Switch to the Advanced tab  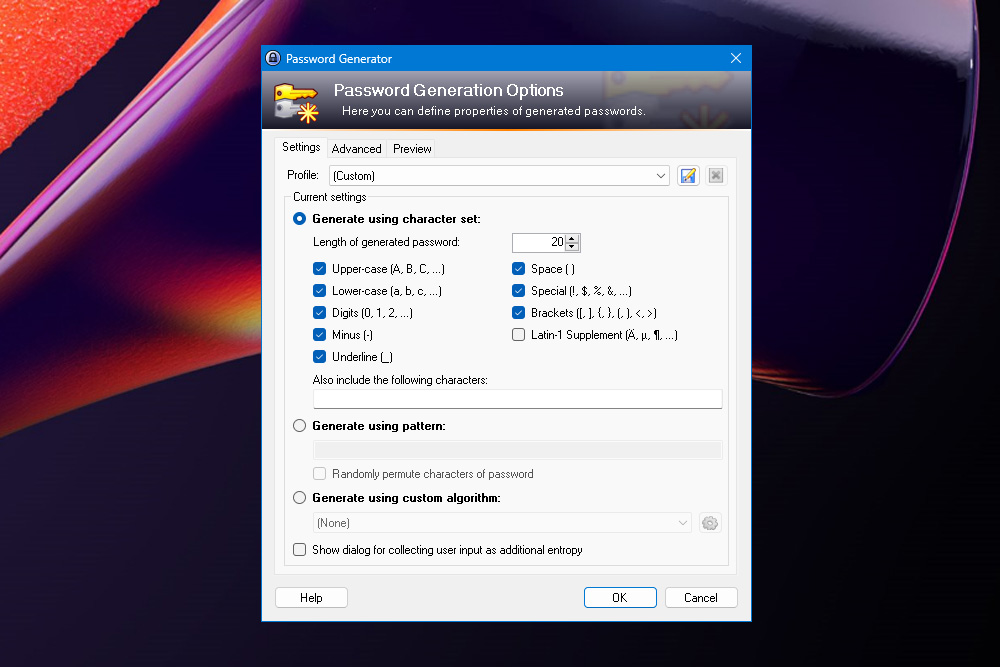click(x=356, y=148)
